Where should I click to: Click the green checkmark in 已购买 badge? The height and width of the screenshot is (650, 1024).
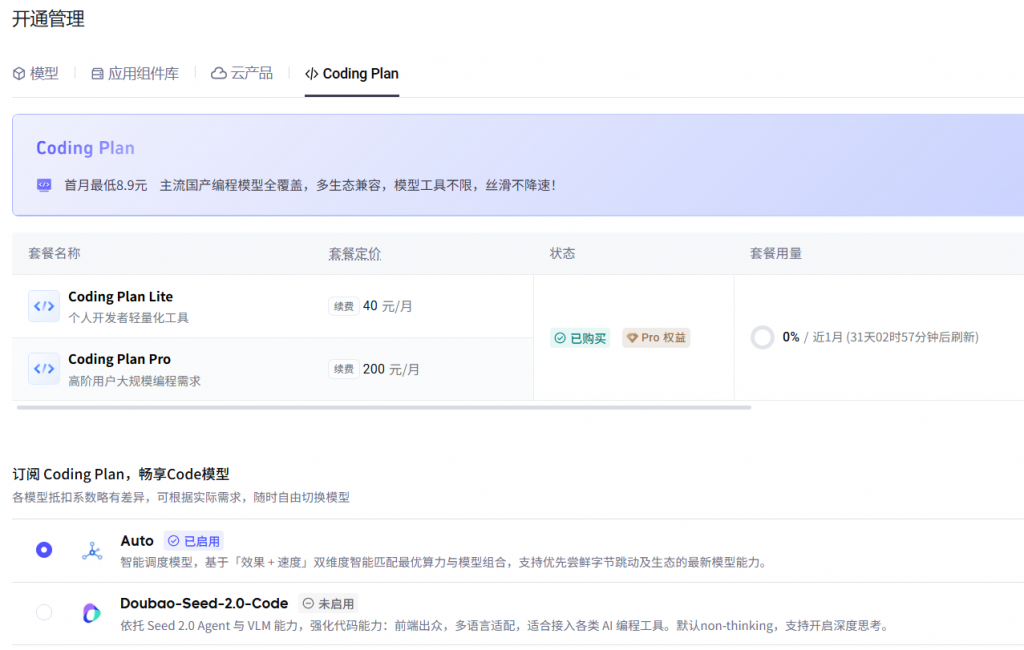point(560,338)
